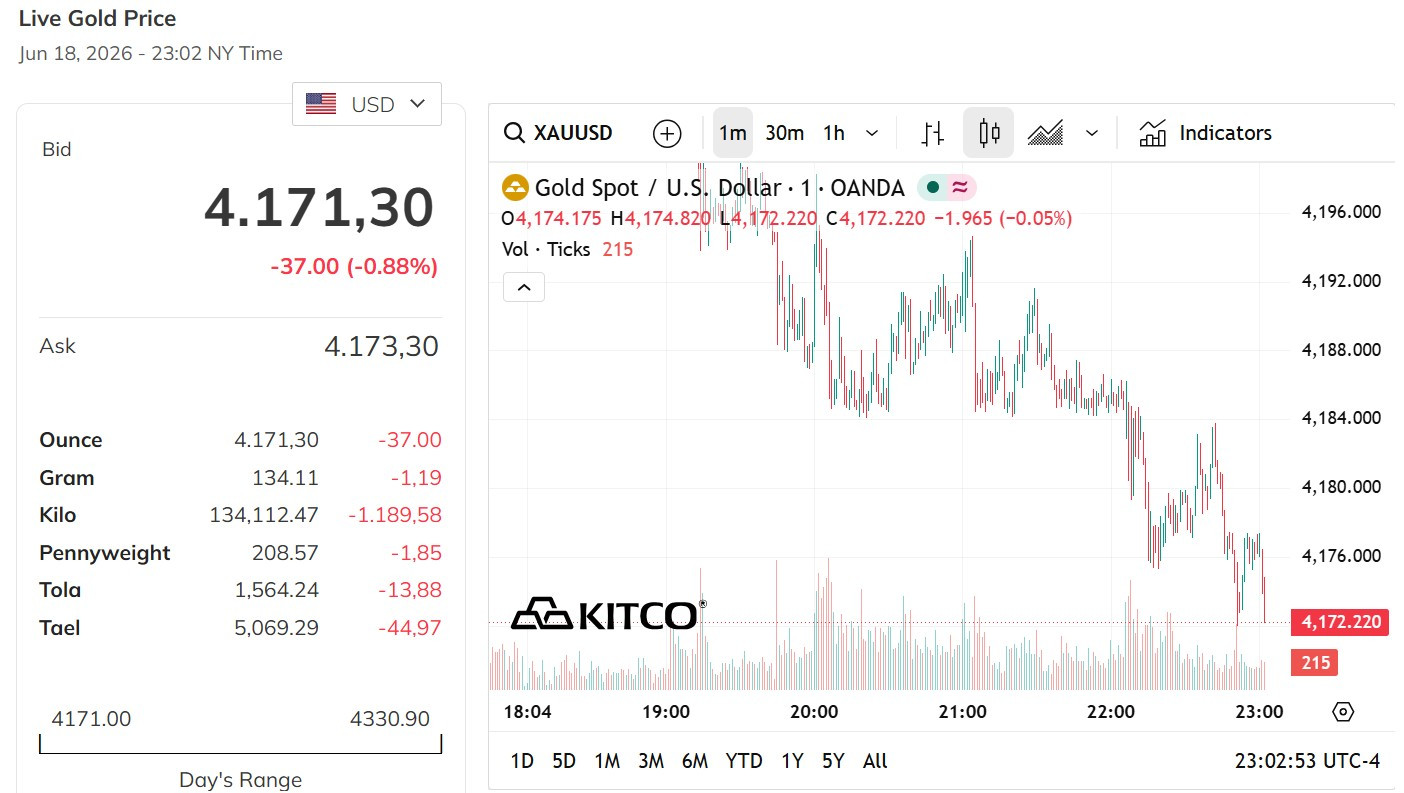Expand more time intervals chevron
Image resolution: width=1404 pixels, height=793 pixels.
pyautogui.click(x=872, y=133)
